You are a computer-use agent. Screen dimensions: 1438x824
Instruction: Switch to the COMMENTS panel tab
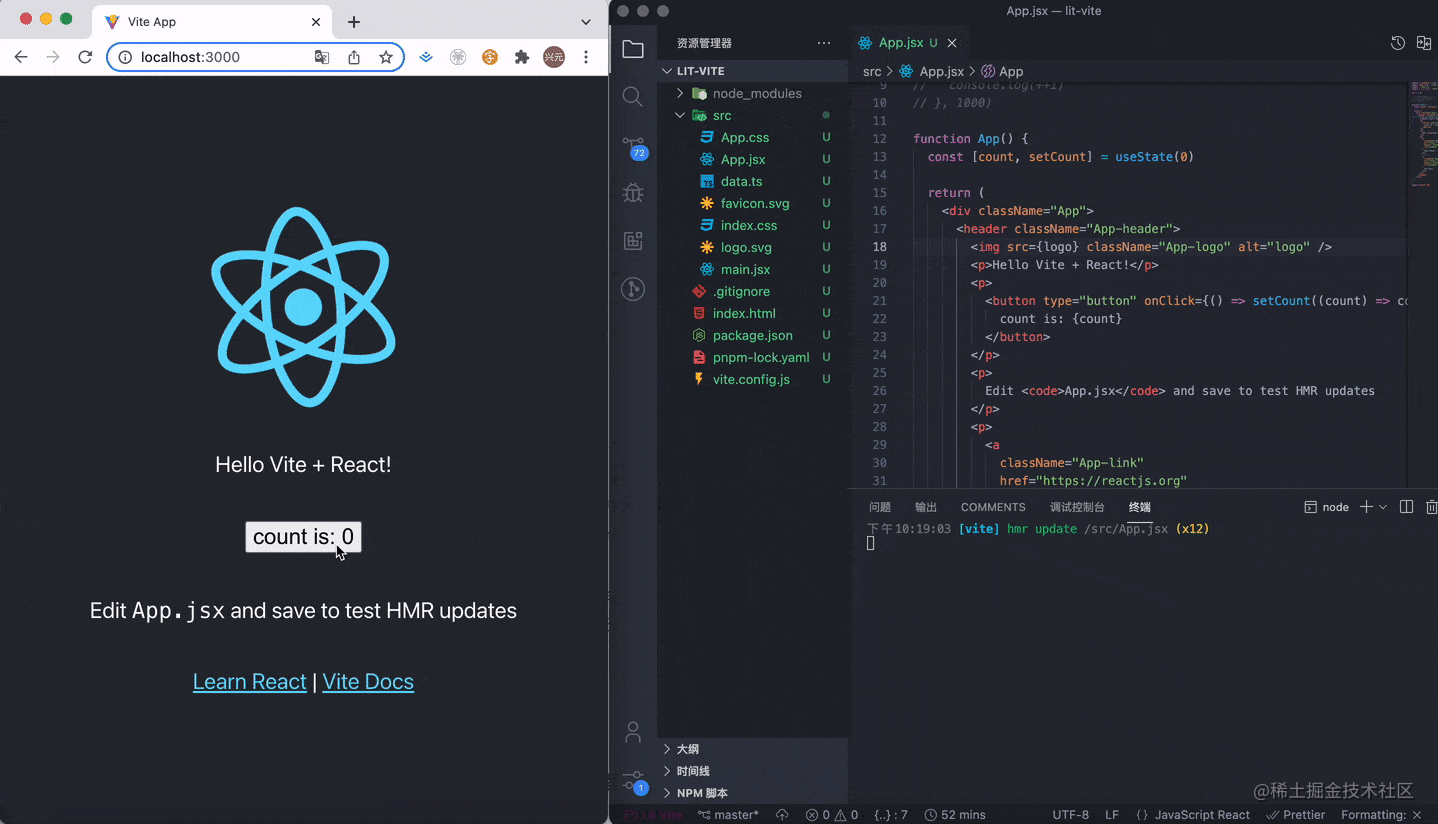coord(992,507)
